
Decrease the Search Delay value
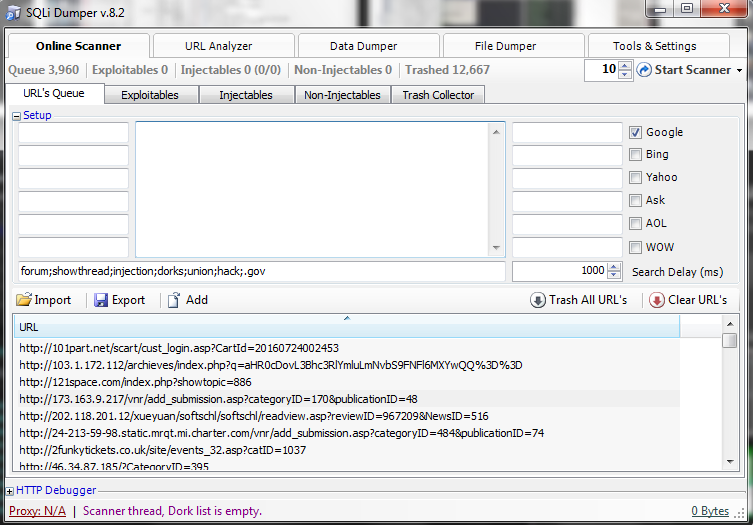click(614, 275)
